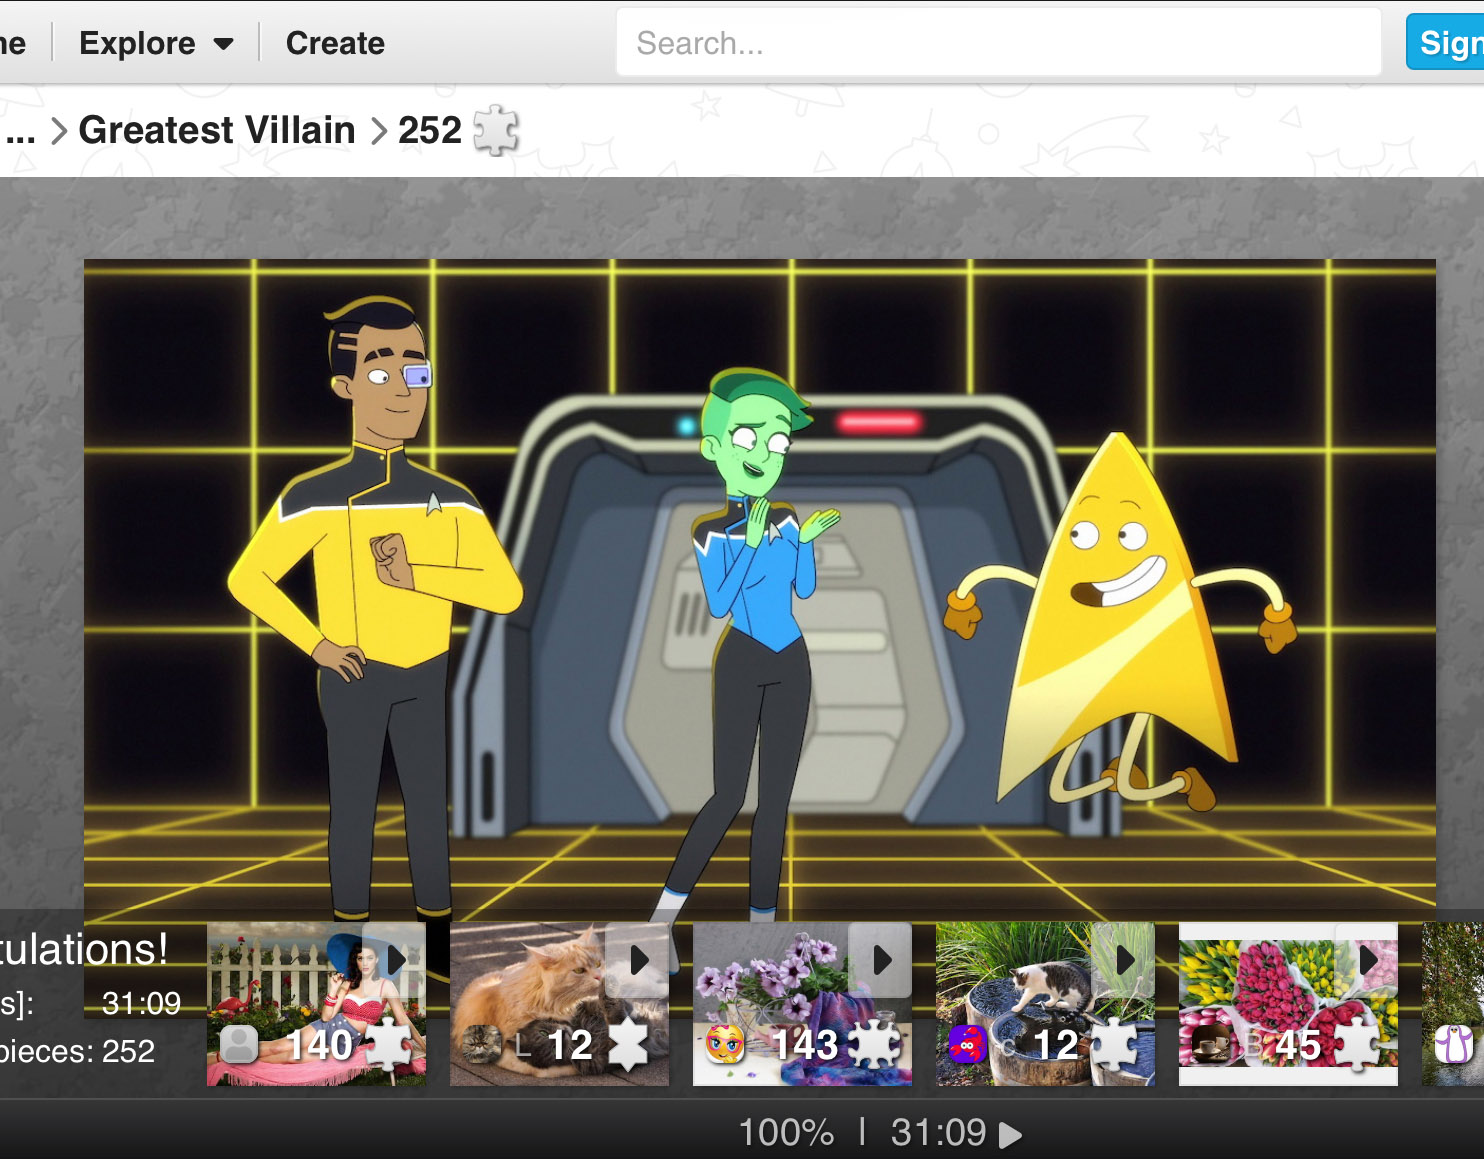Open the 143-piece purple flowers puzzle
The width and height of the screenshot is (1484, 1159).
(802, 1003)
